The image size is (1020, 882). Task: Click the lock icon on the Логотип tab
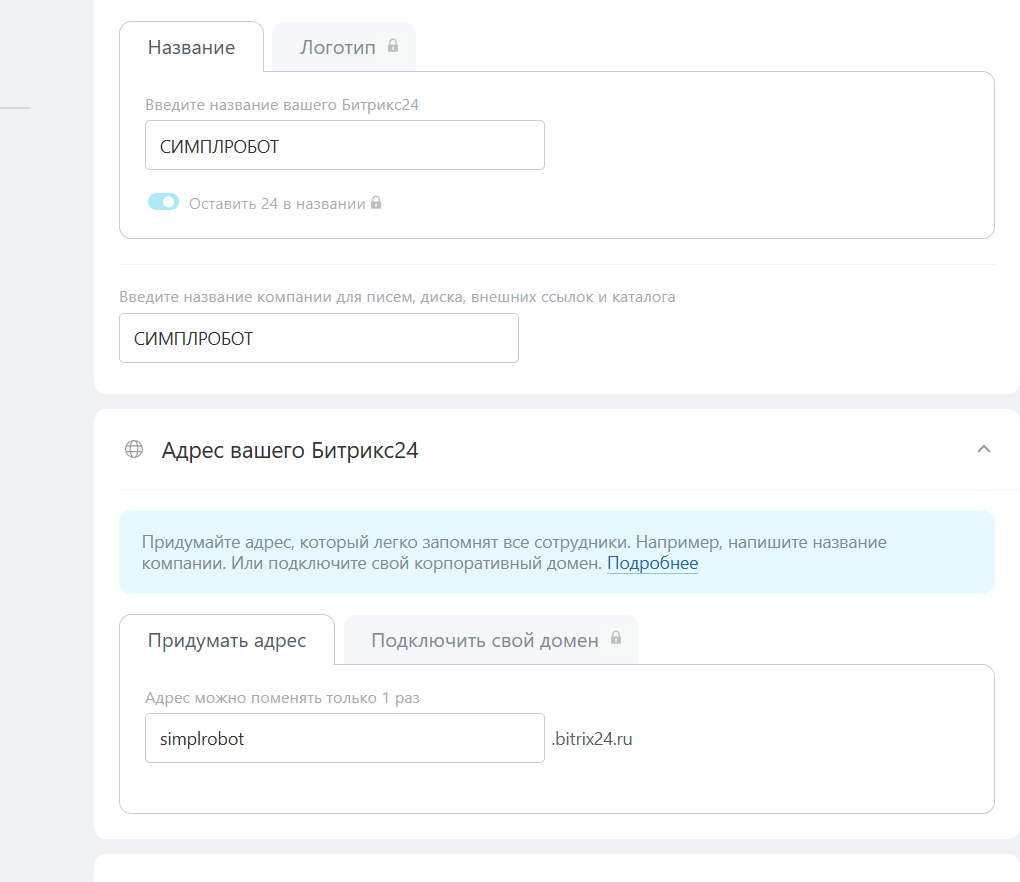[393, 46]
